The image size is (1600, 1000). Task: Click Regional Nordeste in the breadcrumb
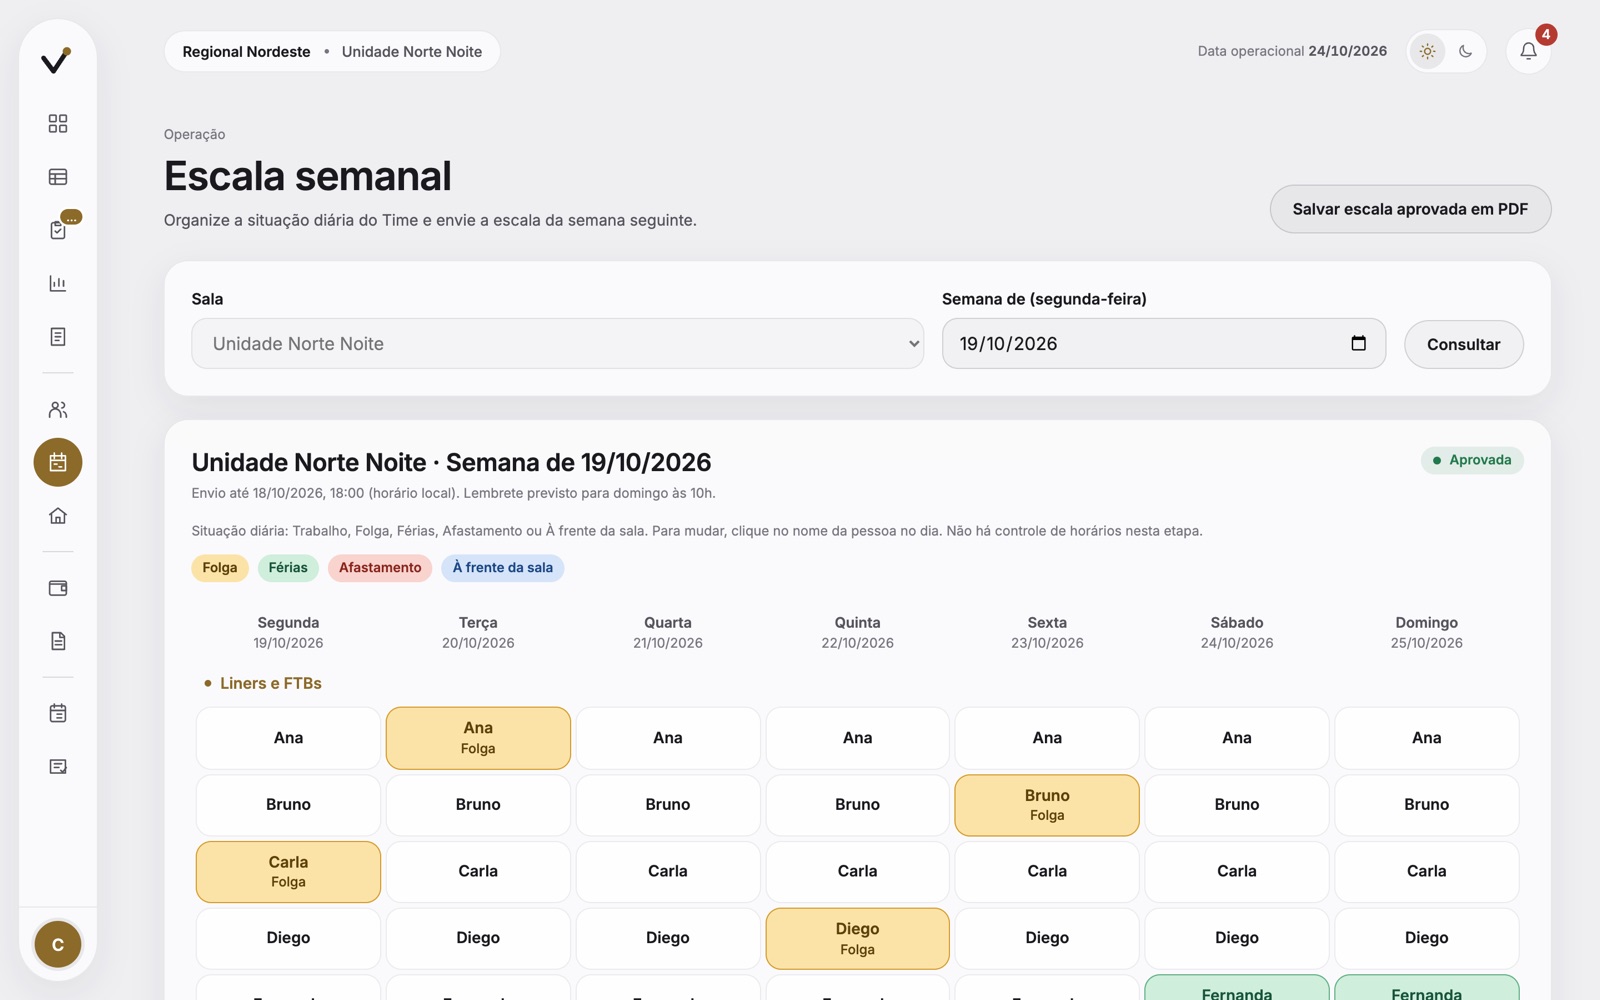coord(246,52)
